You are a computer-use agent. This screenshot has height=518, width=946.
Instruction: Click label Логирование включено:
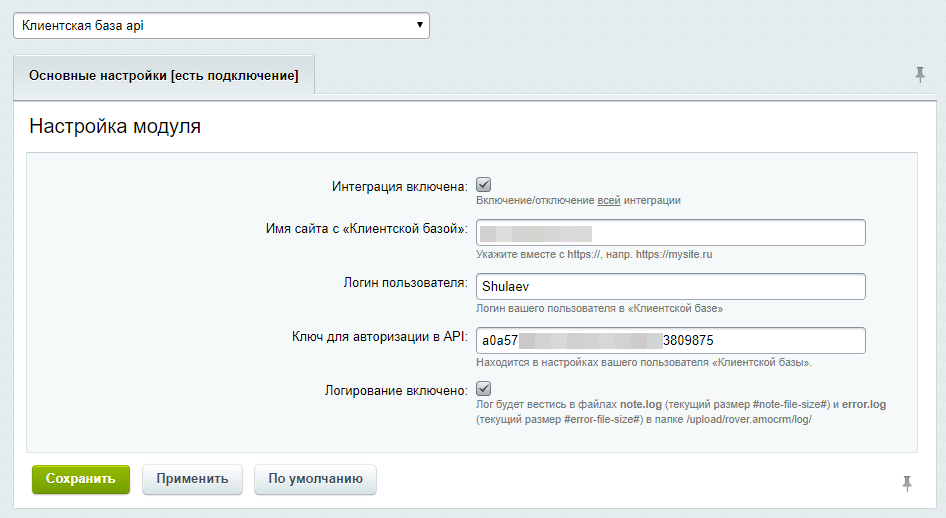(396, 390)
